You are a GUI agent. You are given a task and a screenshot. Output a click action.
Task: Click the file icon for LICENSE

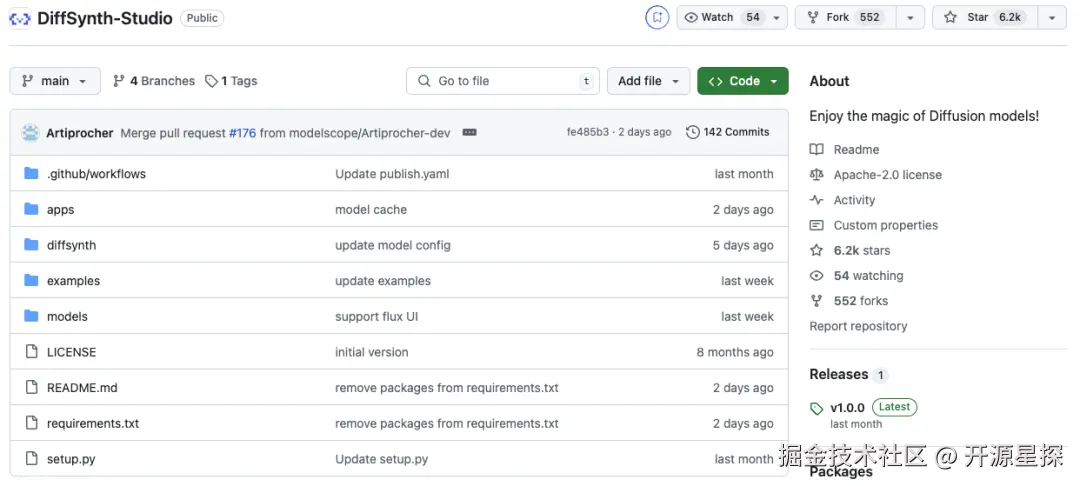tap(31, 352)
